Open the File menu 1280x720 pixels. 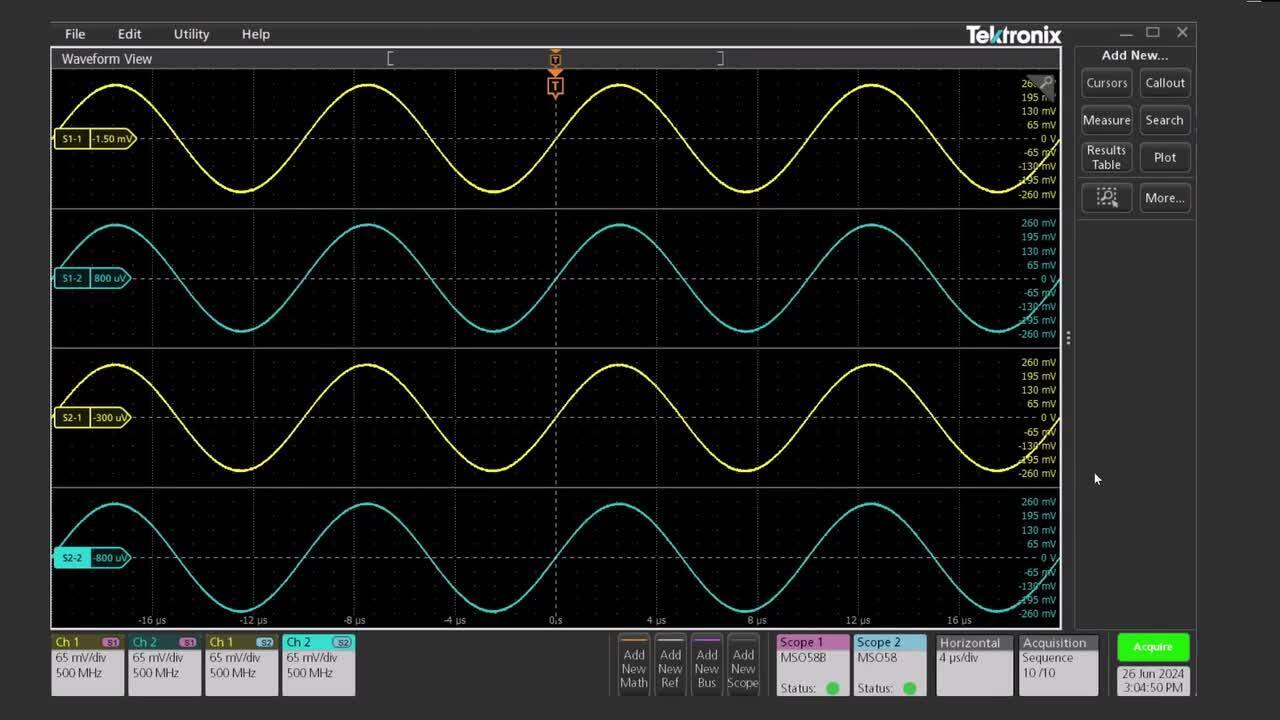click(75, 34)
